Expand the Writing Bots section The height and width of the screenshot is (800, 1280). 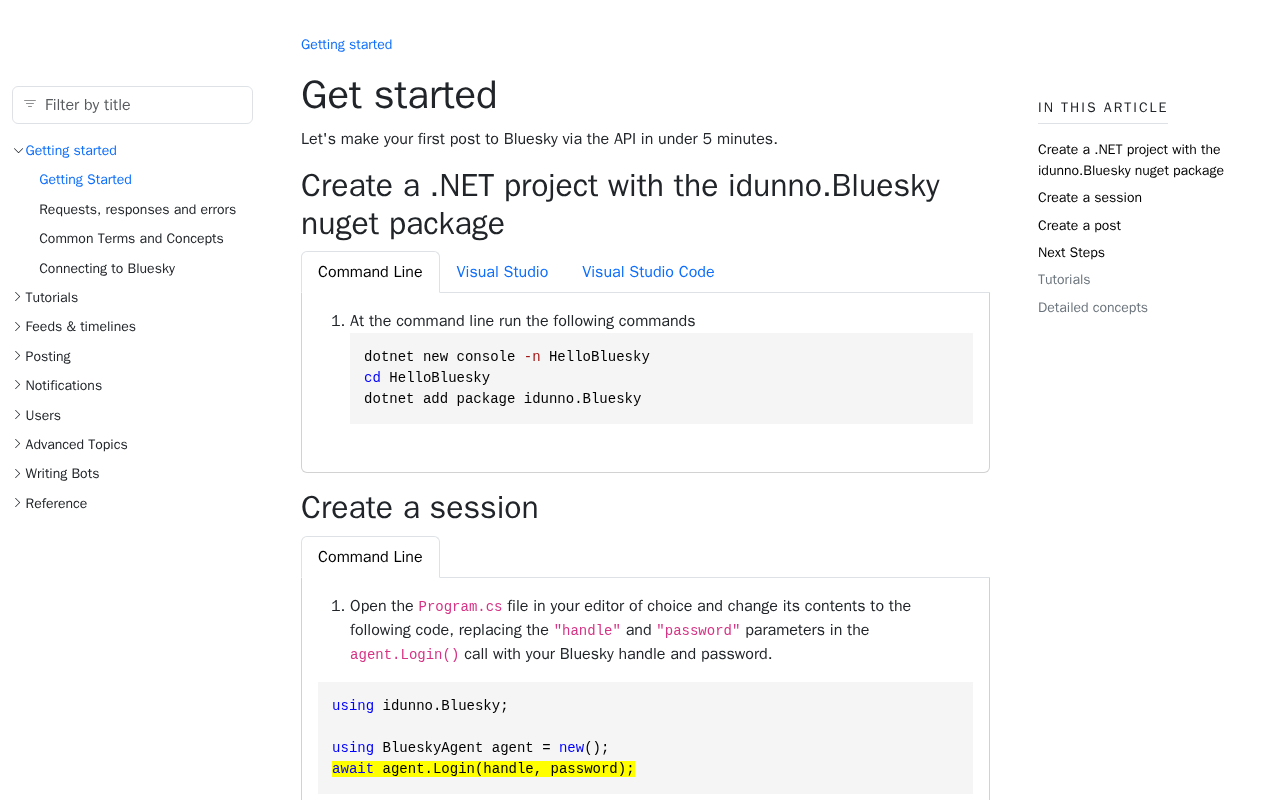(x=18, y=473)
